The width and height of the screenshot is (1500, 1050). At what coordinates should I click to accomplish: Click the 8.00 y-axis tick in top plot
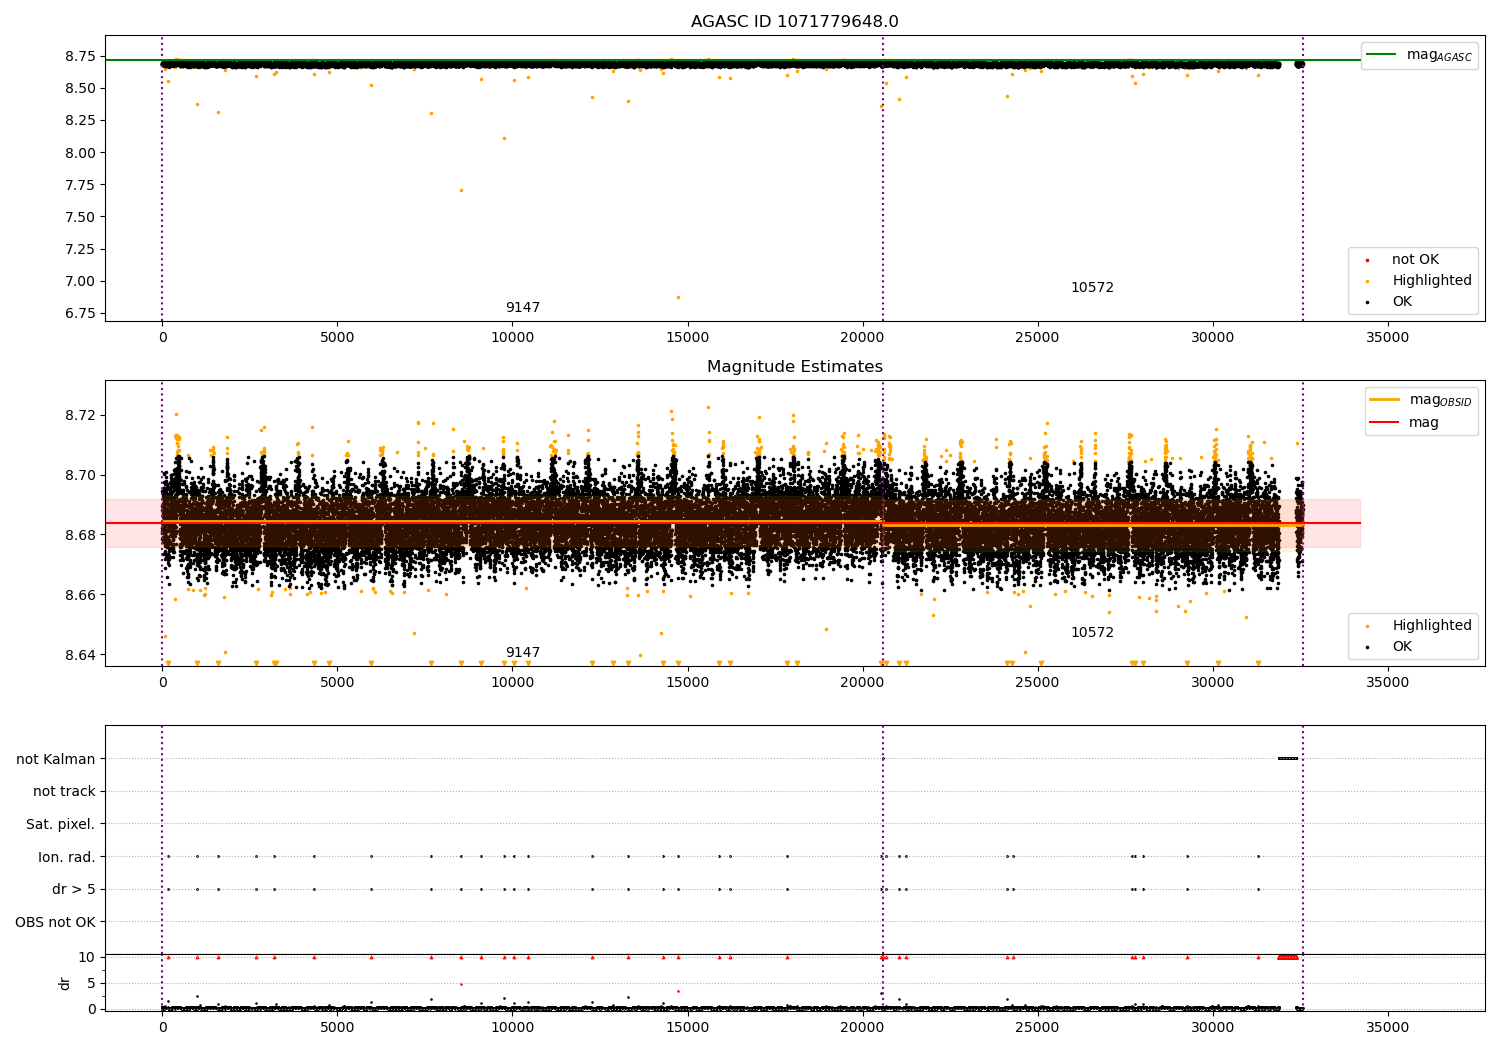[x=79, y=152]
